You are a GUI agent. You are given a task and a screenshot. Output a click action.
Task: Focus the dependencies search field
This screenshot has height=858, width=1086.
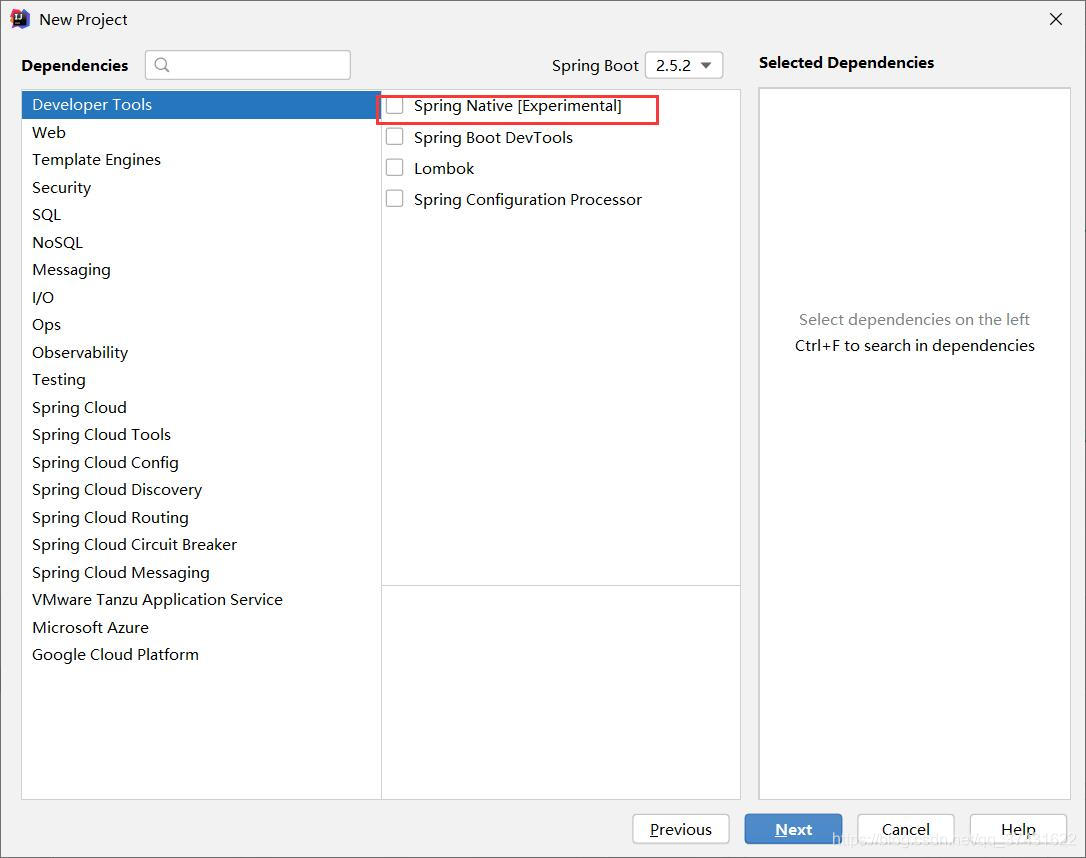click(248, 65)
